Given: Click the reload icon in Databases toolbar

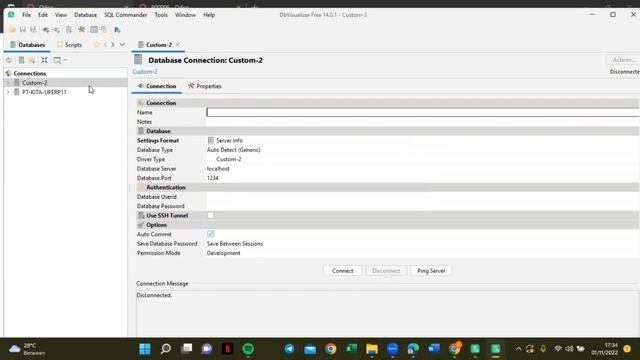Looking at the screenshot, I should (x=9, y=60).
